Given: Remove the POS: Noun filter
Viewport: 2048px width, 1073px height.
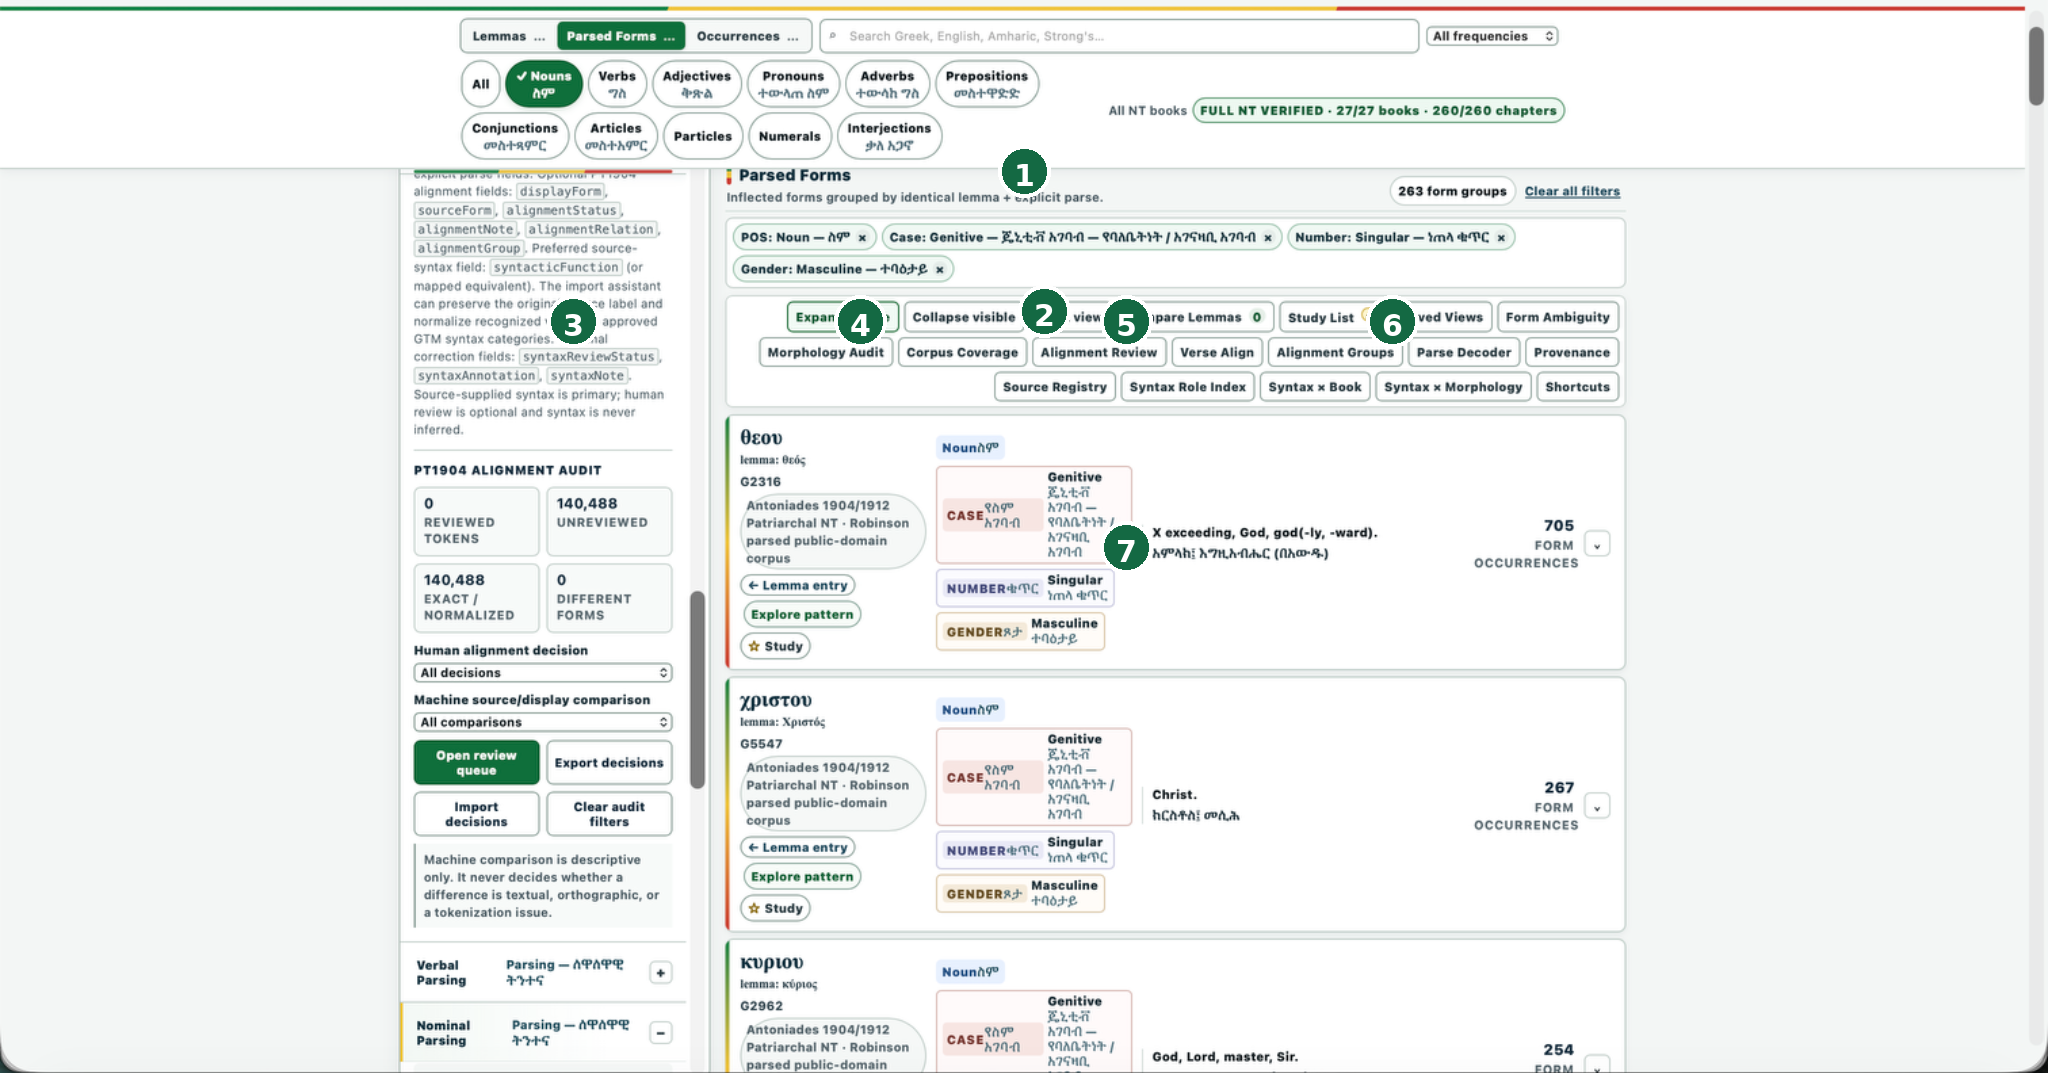Looking at the screenshot, I should click(x=862, y=238).
